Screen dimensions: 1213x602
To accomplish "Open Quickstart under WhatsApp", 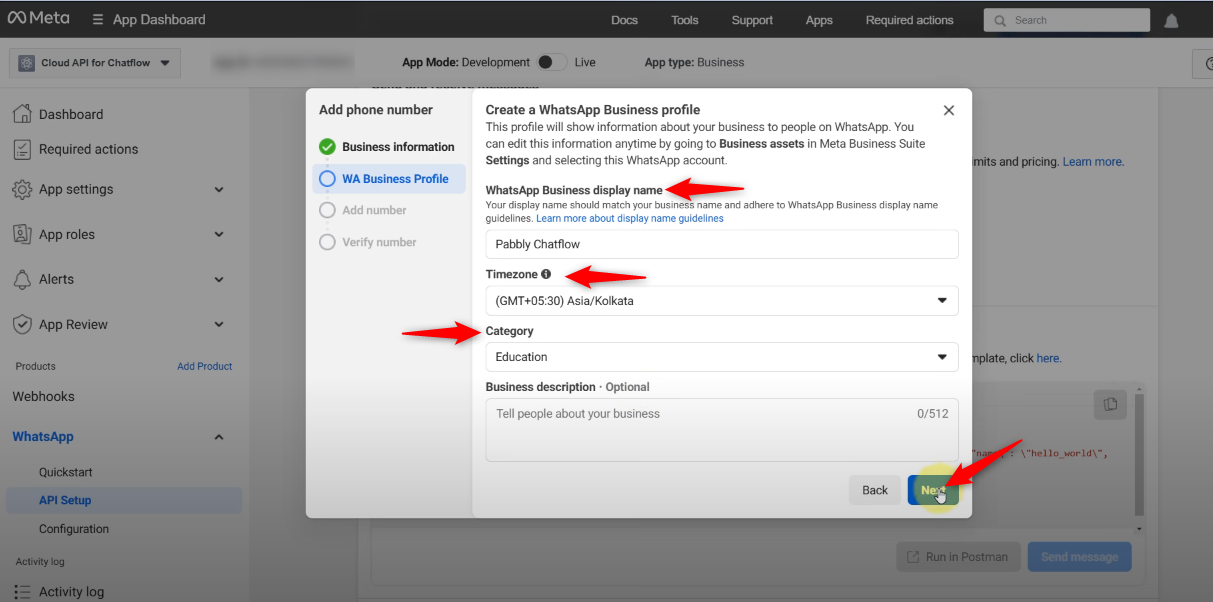I will click(66, 472).
